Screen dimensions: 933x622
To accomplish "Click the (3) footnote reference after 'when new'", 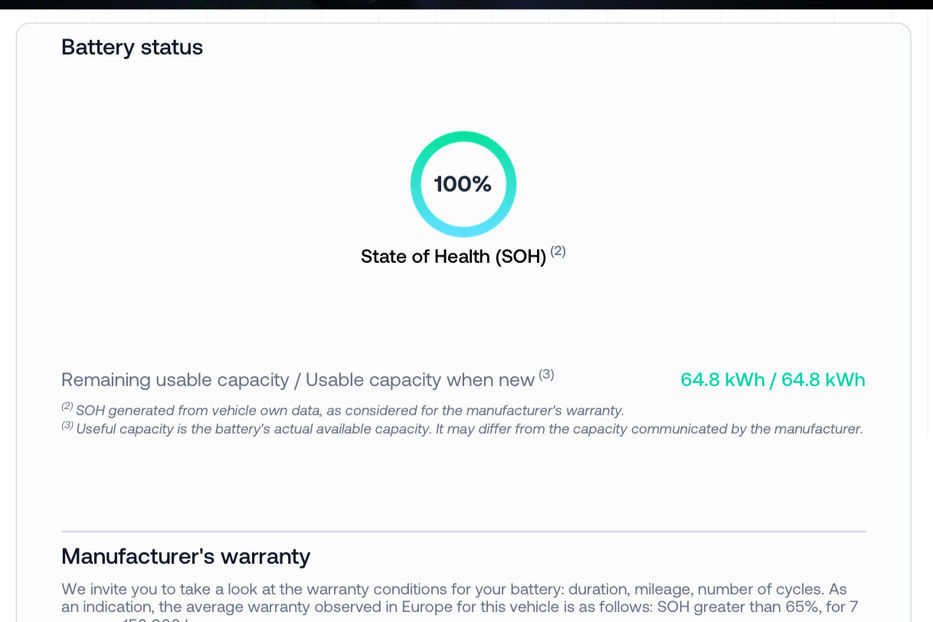I will click(546, 375).
